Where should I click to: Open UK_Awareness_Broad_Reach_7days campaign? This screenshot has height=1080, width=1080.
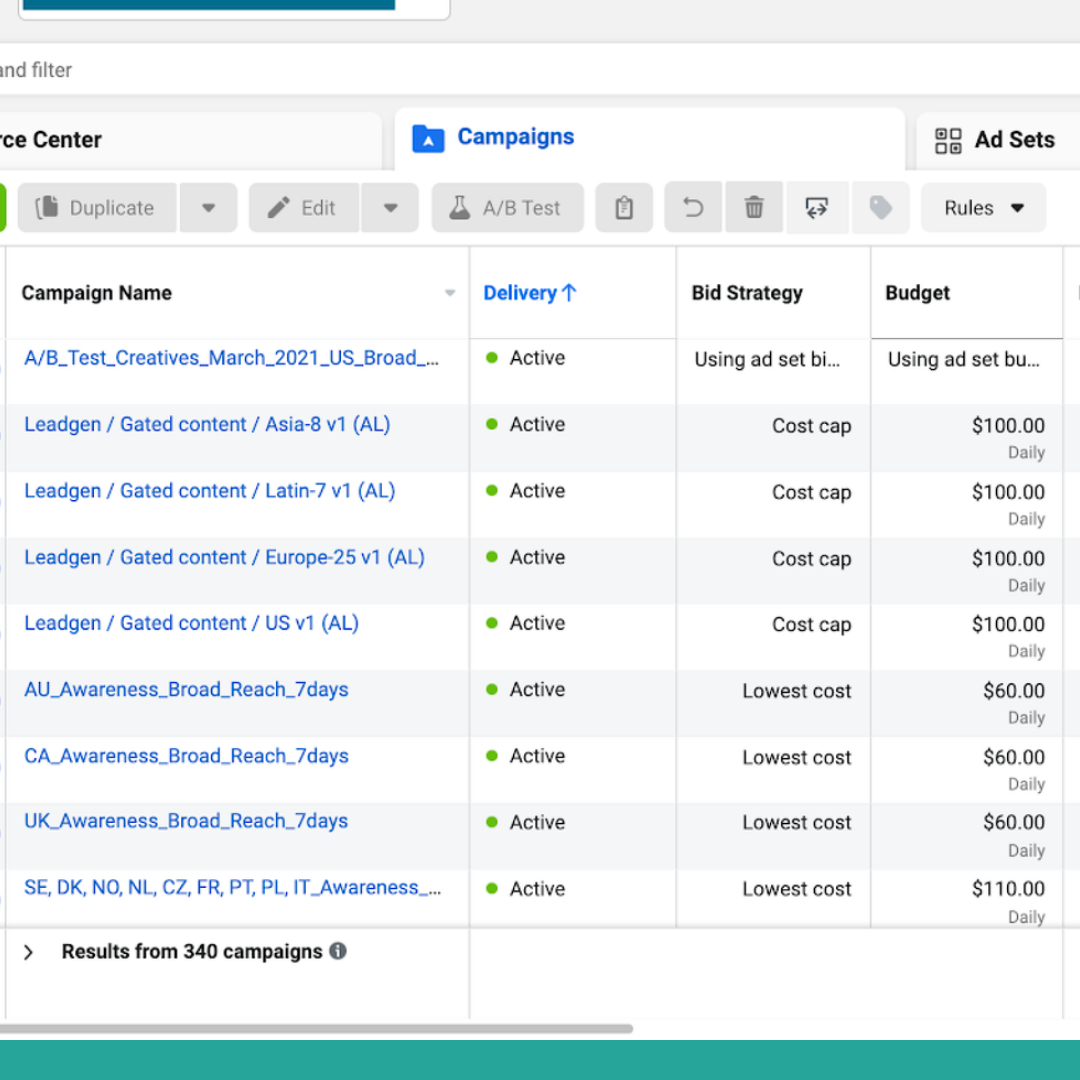[x=186, y=821]
